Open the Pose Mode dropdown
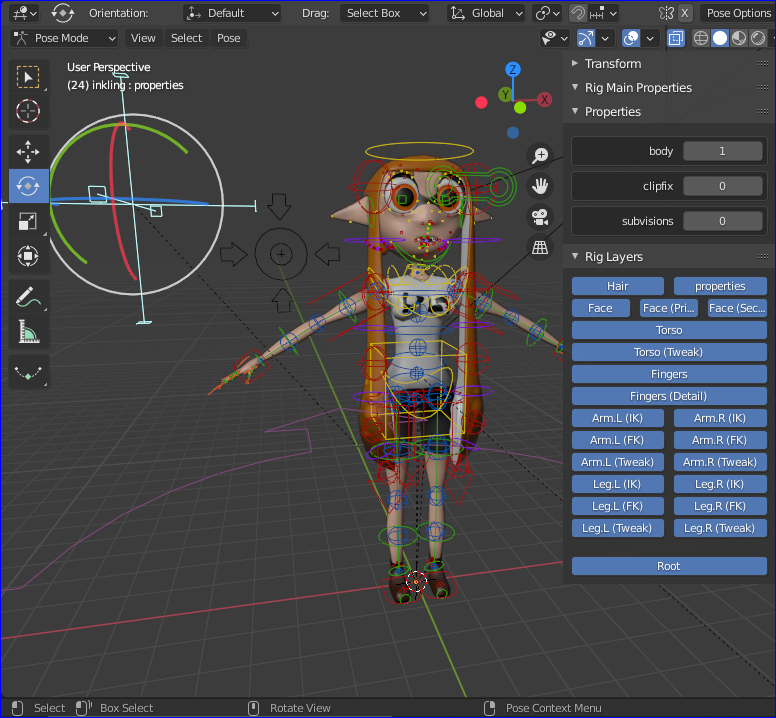The image size is (776, 718). tap(64, 38)
